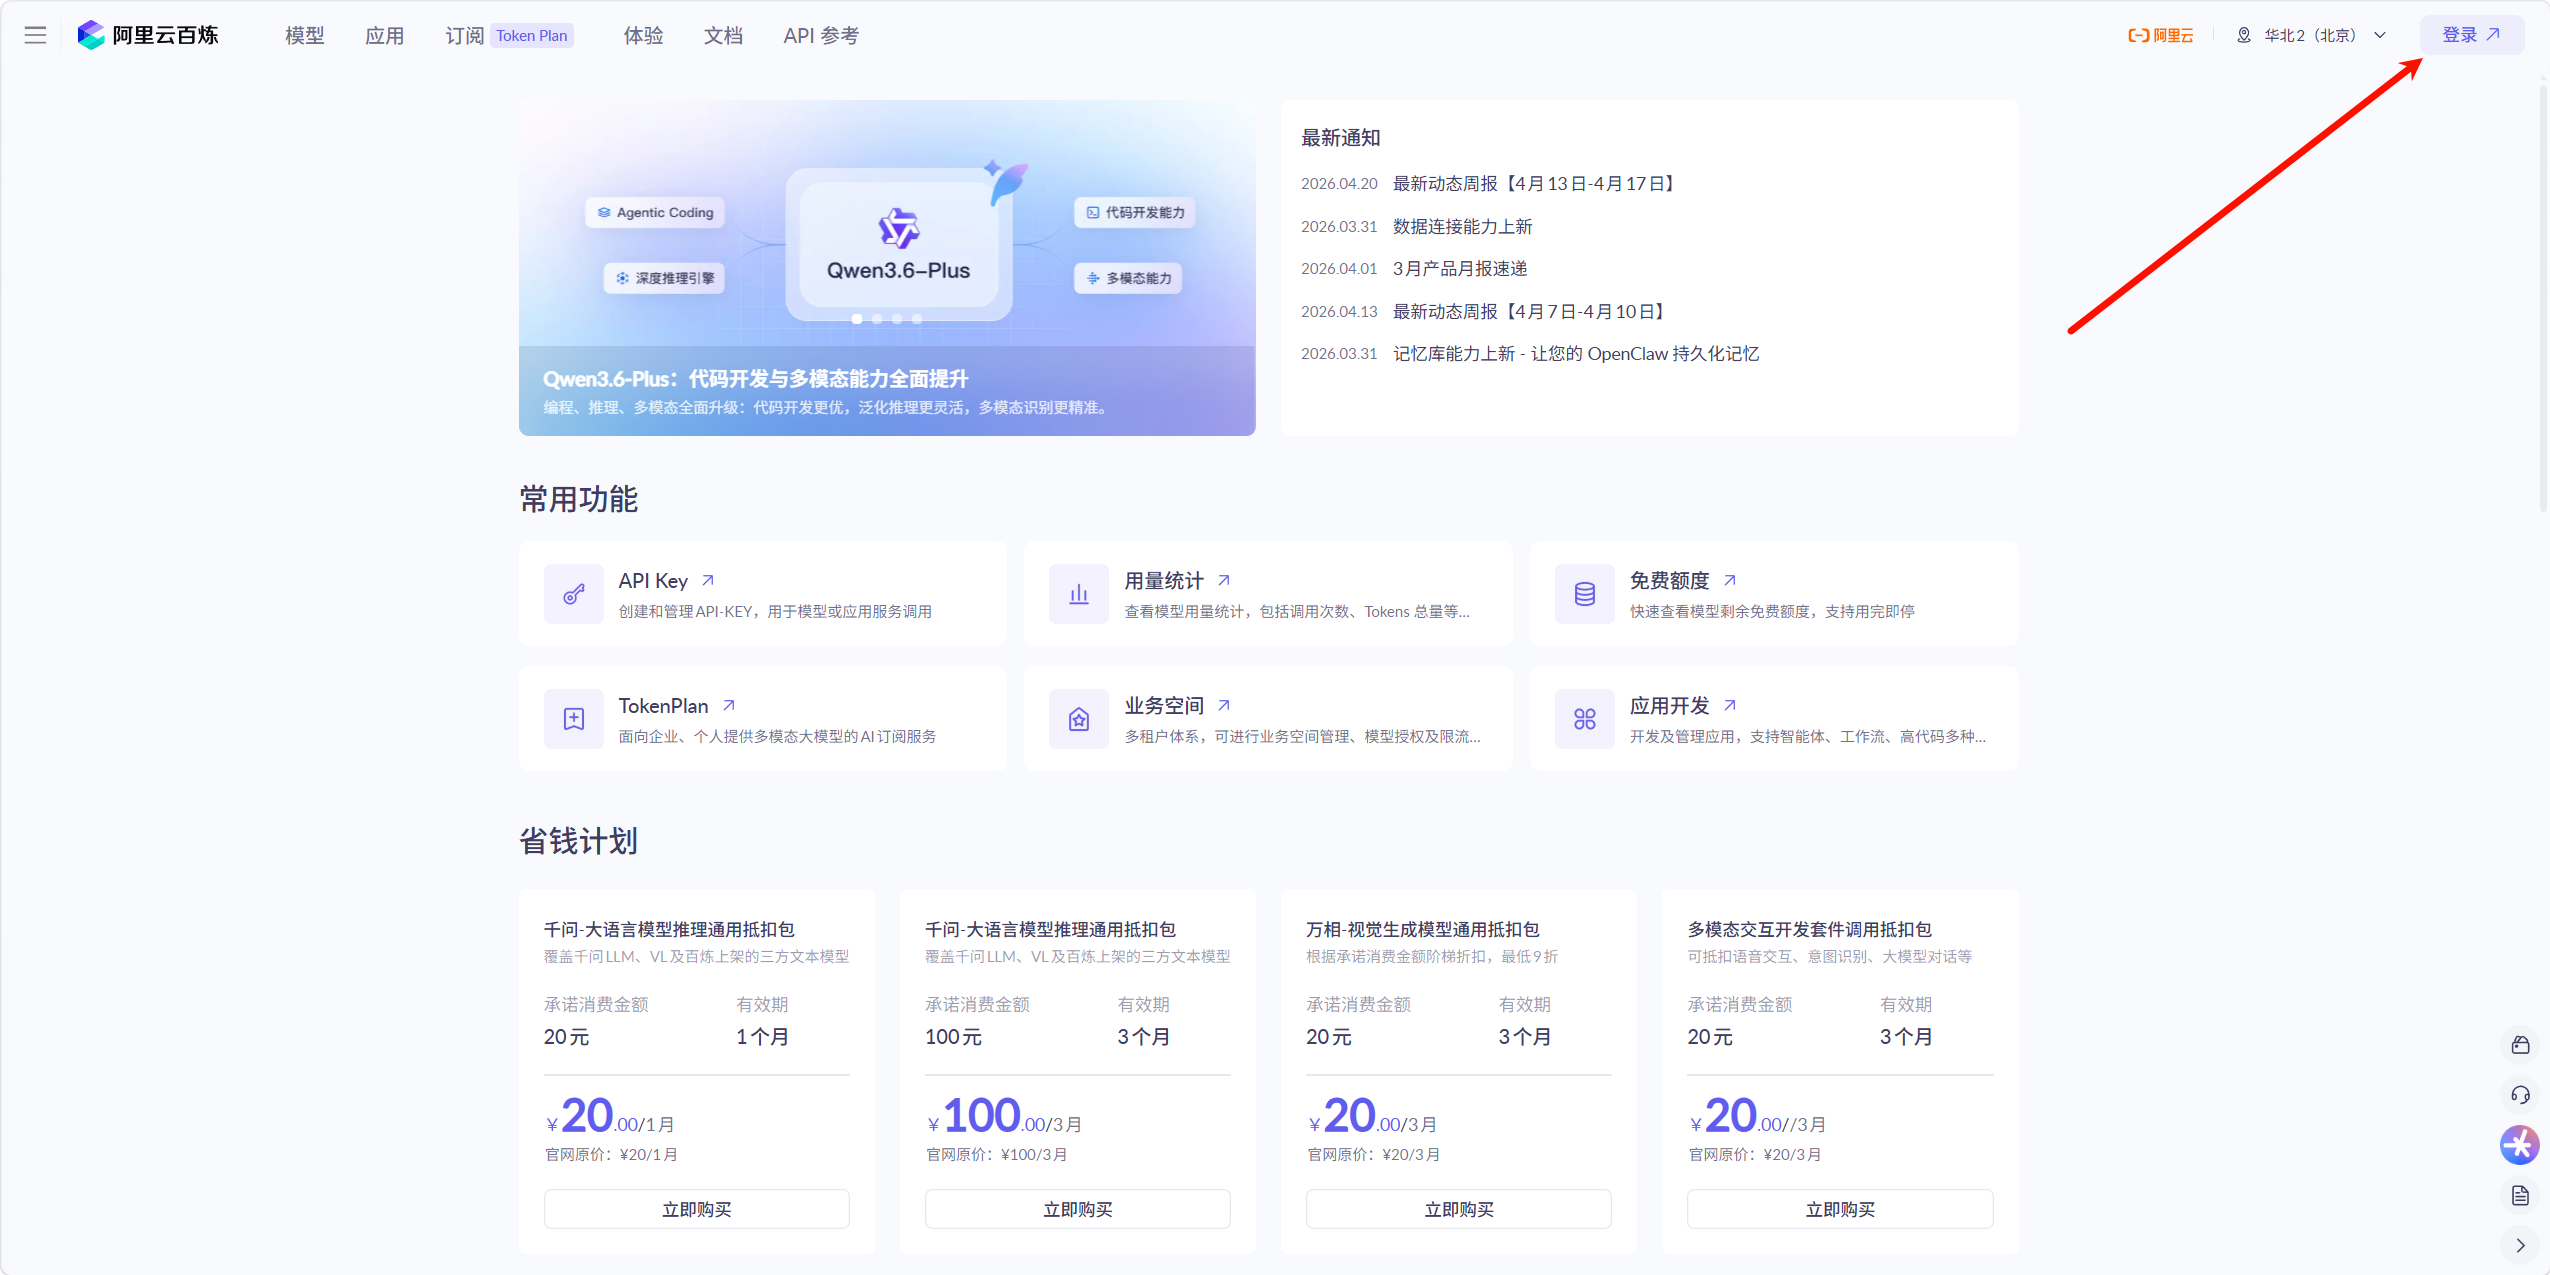Select the fourth carousel dot
Screen dimensions: 2550x1275
click(917, 319)
